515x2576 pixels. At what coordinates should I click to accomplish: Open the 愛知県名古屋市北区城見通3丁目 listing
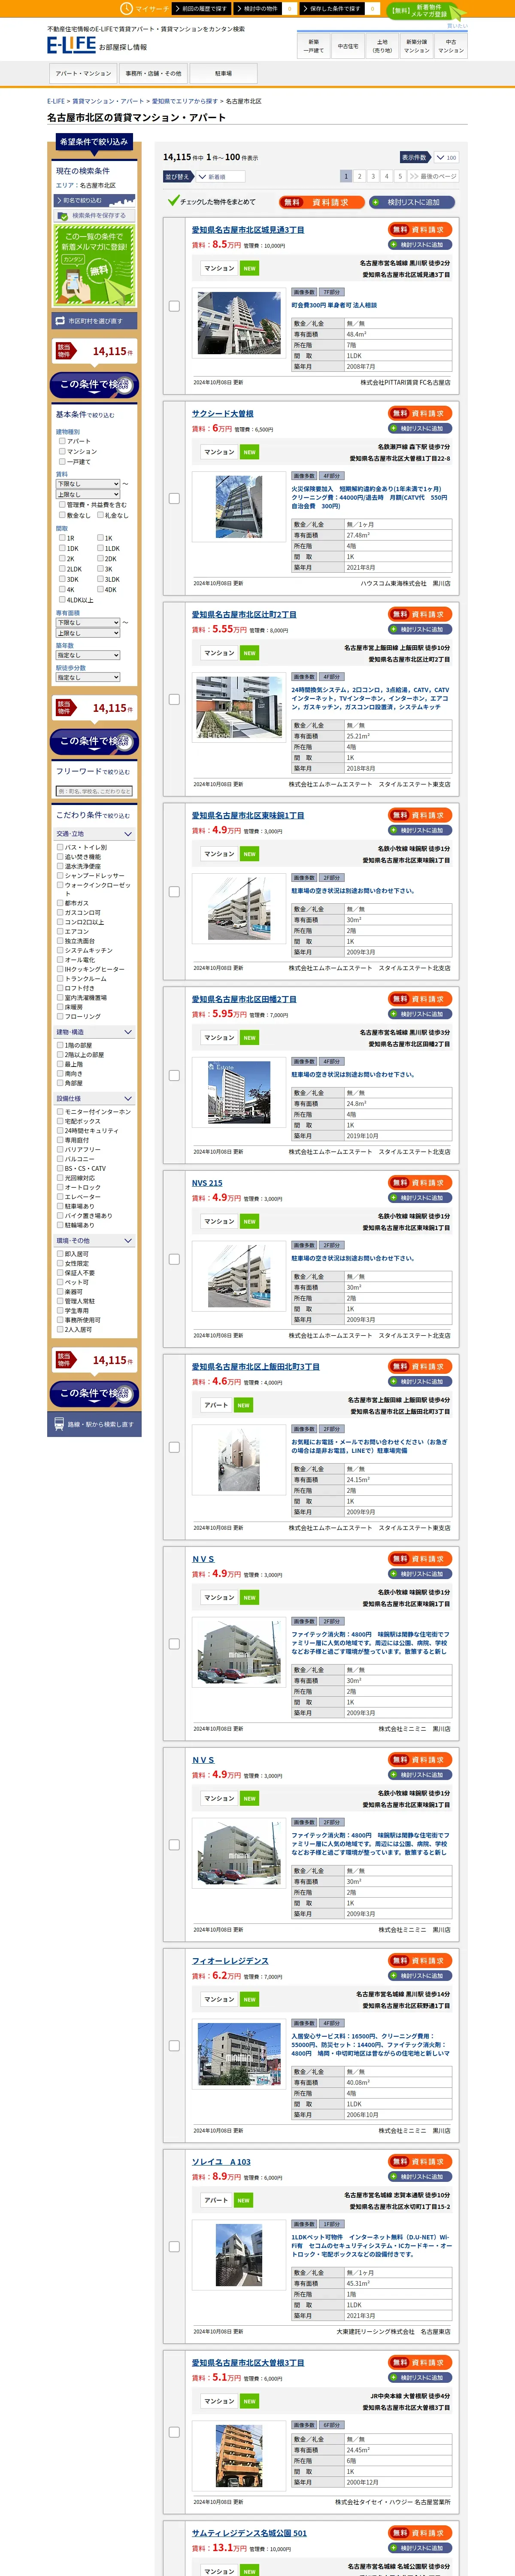tap(248, 230)
